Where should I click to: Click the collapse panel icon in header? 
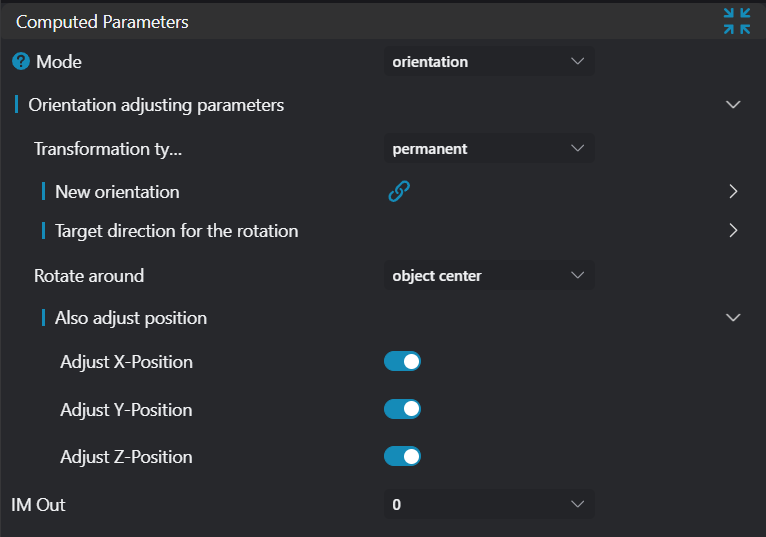737,21
